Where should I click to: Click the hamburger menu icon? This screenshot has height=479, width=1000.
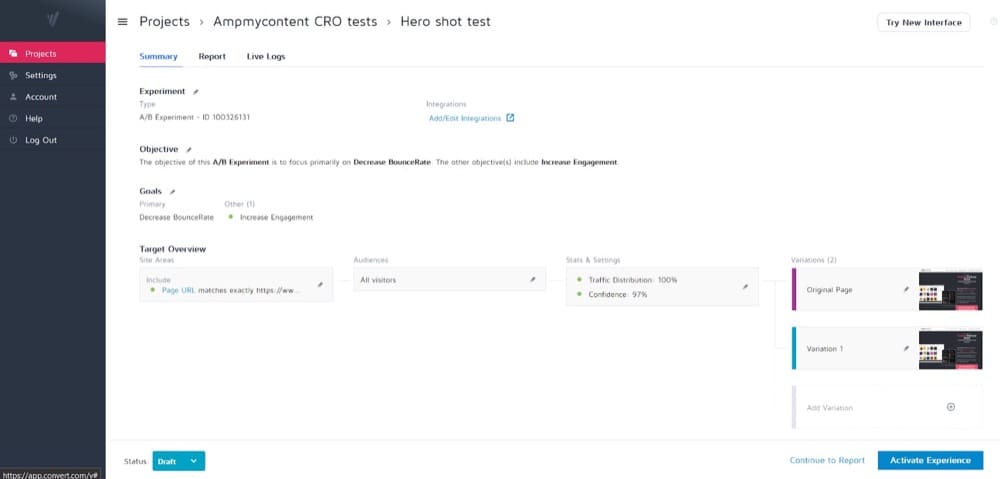[x=122, y=22]
